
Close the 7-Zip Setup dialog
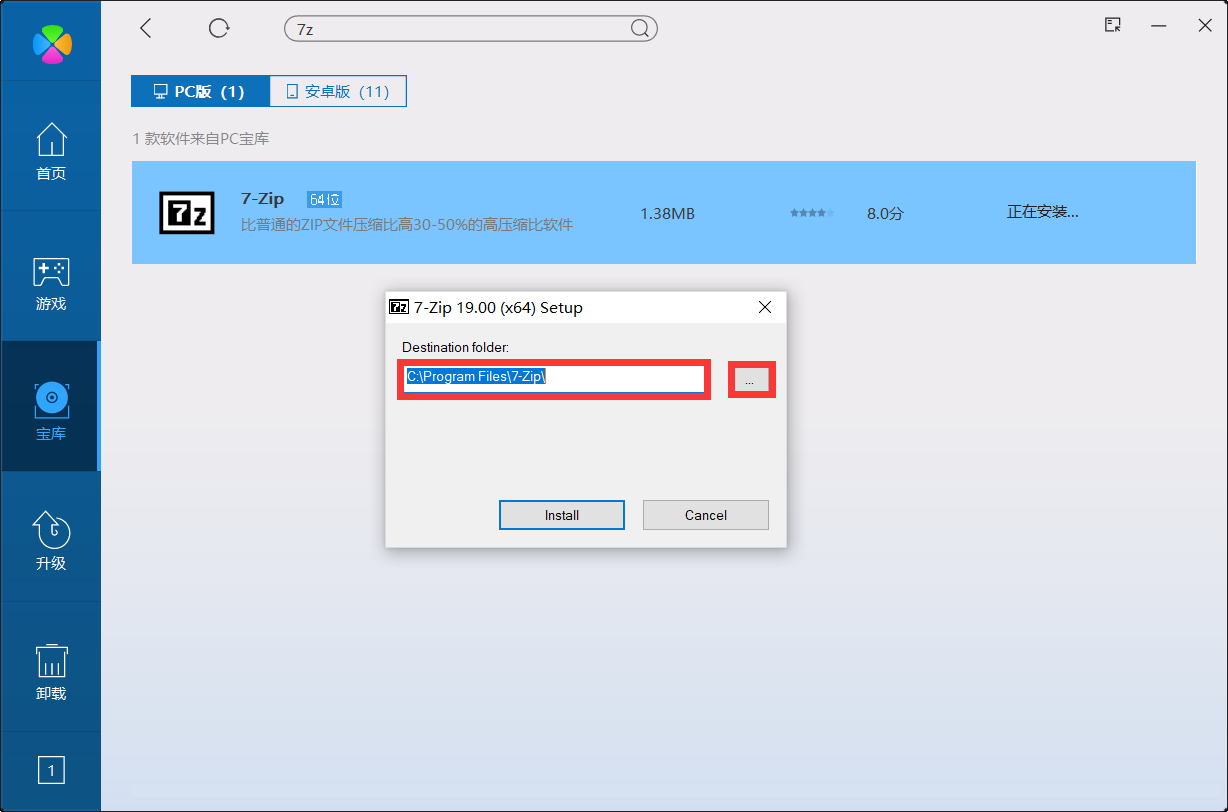pyautogui.click(x=765, y=307)
